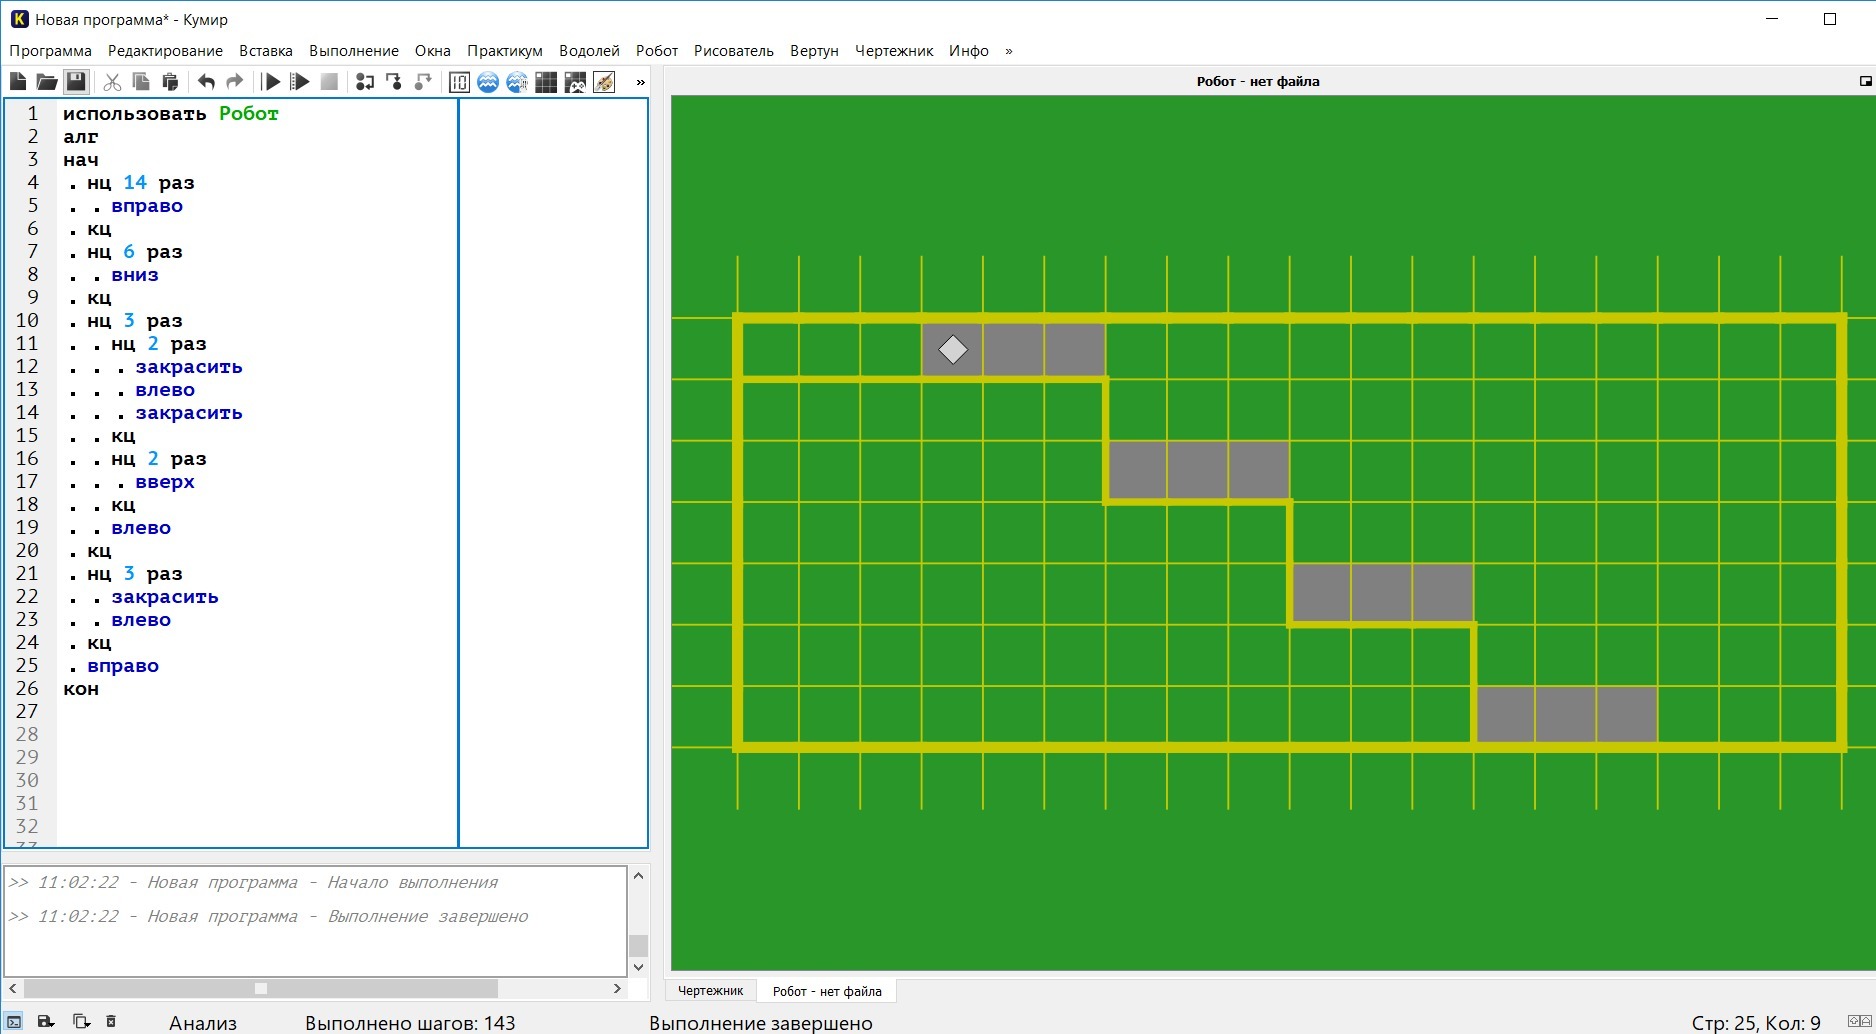Click the 'вниз' command in code
The image size is (1876, 1034).
coord(135,275)
